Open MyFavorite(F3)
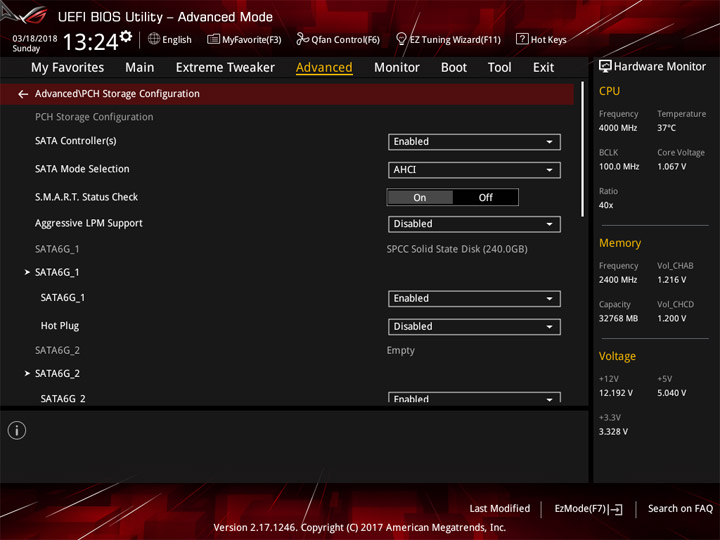The height and width of the screenshot is (540, 720). 244,39
